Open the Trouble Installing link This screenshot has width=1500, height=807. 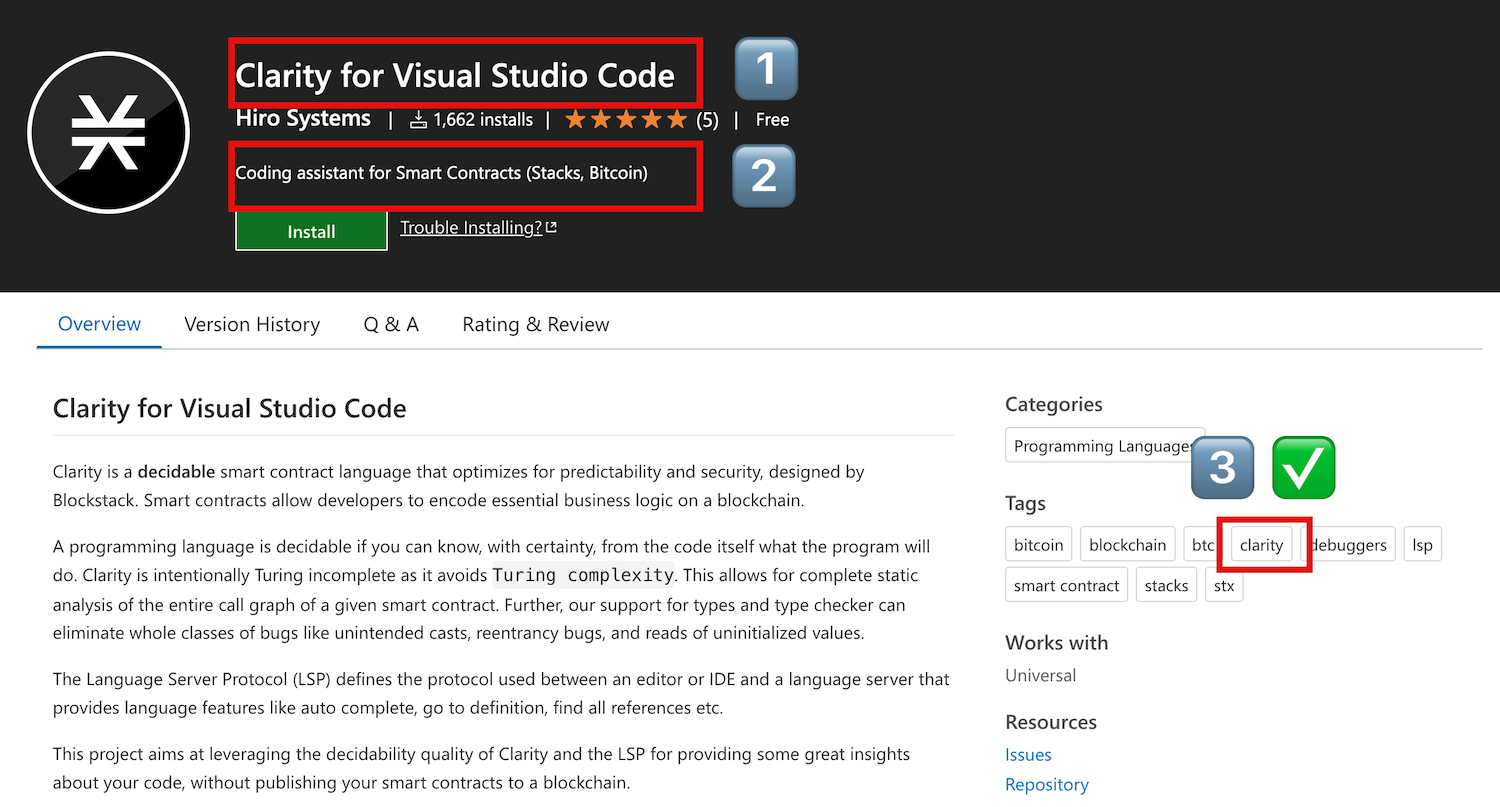click(x=470, y=227)
